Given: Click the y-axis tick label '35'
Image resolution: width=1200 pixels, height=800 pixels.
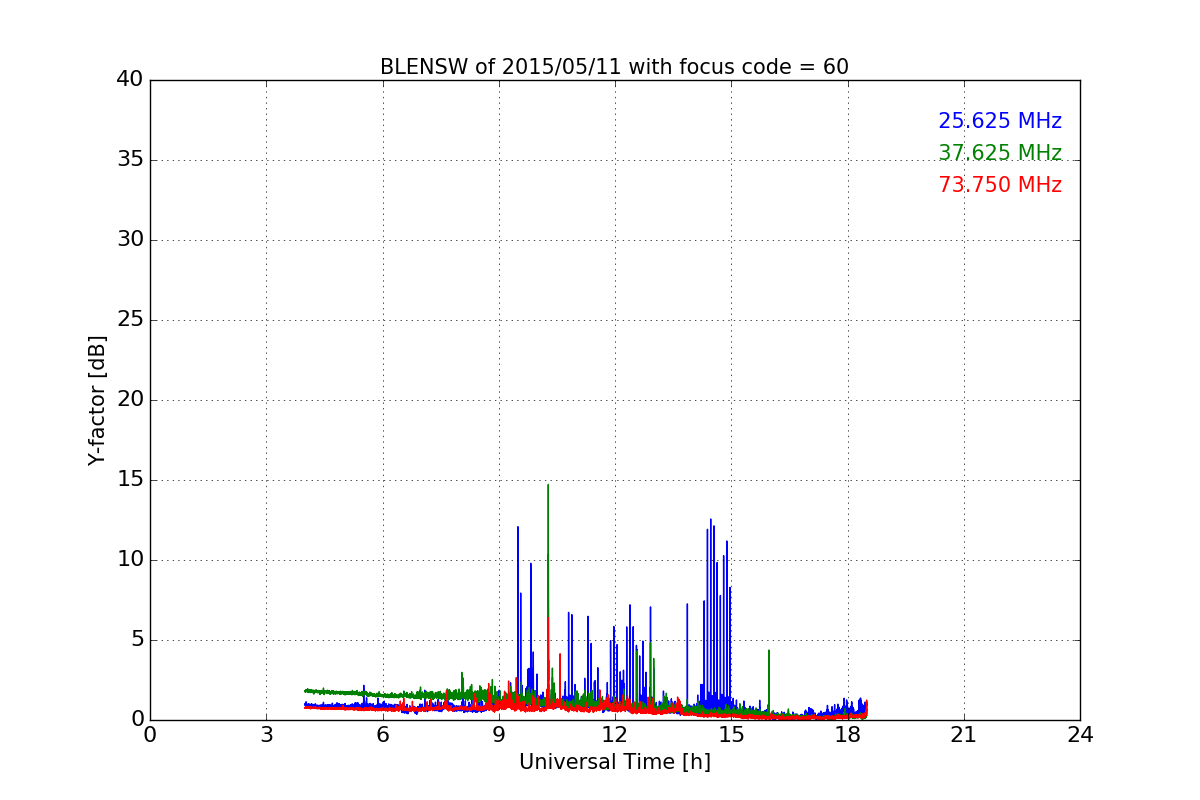Looking at the screenshot, I should pos(130,160).
